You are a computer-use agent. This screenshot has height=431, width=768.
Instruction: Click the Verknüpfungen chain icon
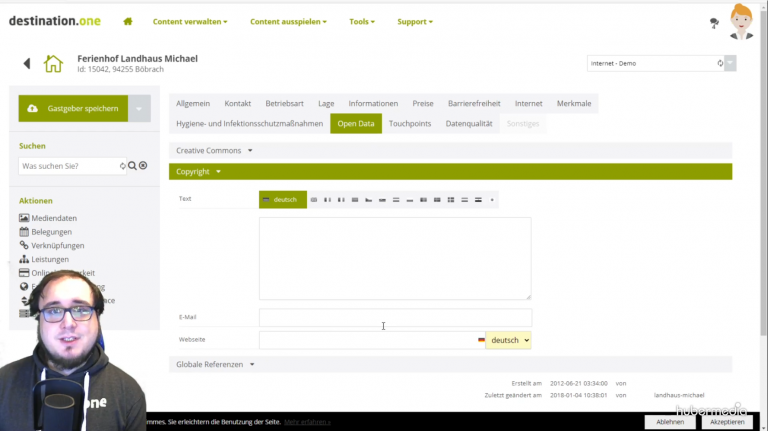(24, 245)
